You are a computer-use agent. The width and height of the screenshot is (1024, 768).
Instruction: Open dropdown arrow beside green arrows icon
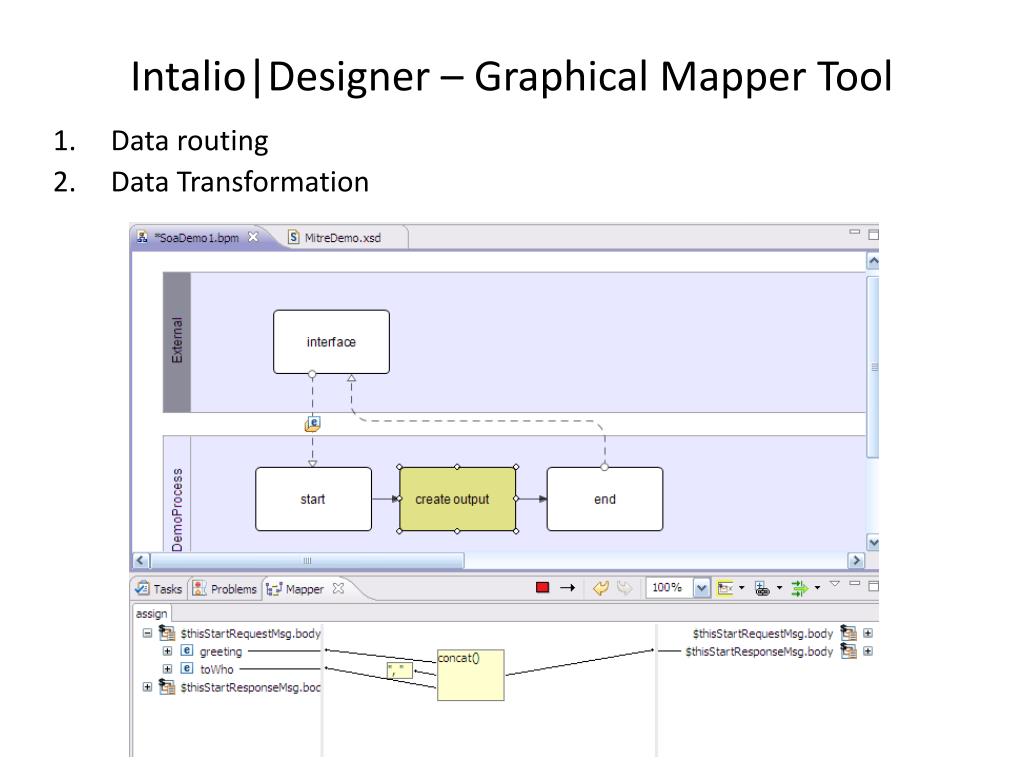(x=817, y=588)
